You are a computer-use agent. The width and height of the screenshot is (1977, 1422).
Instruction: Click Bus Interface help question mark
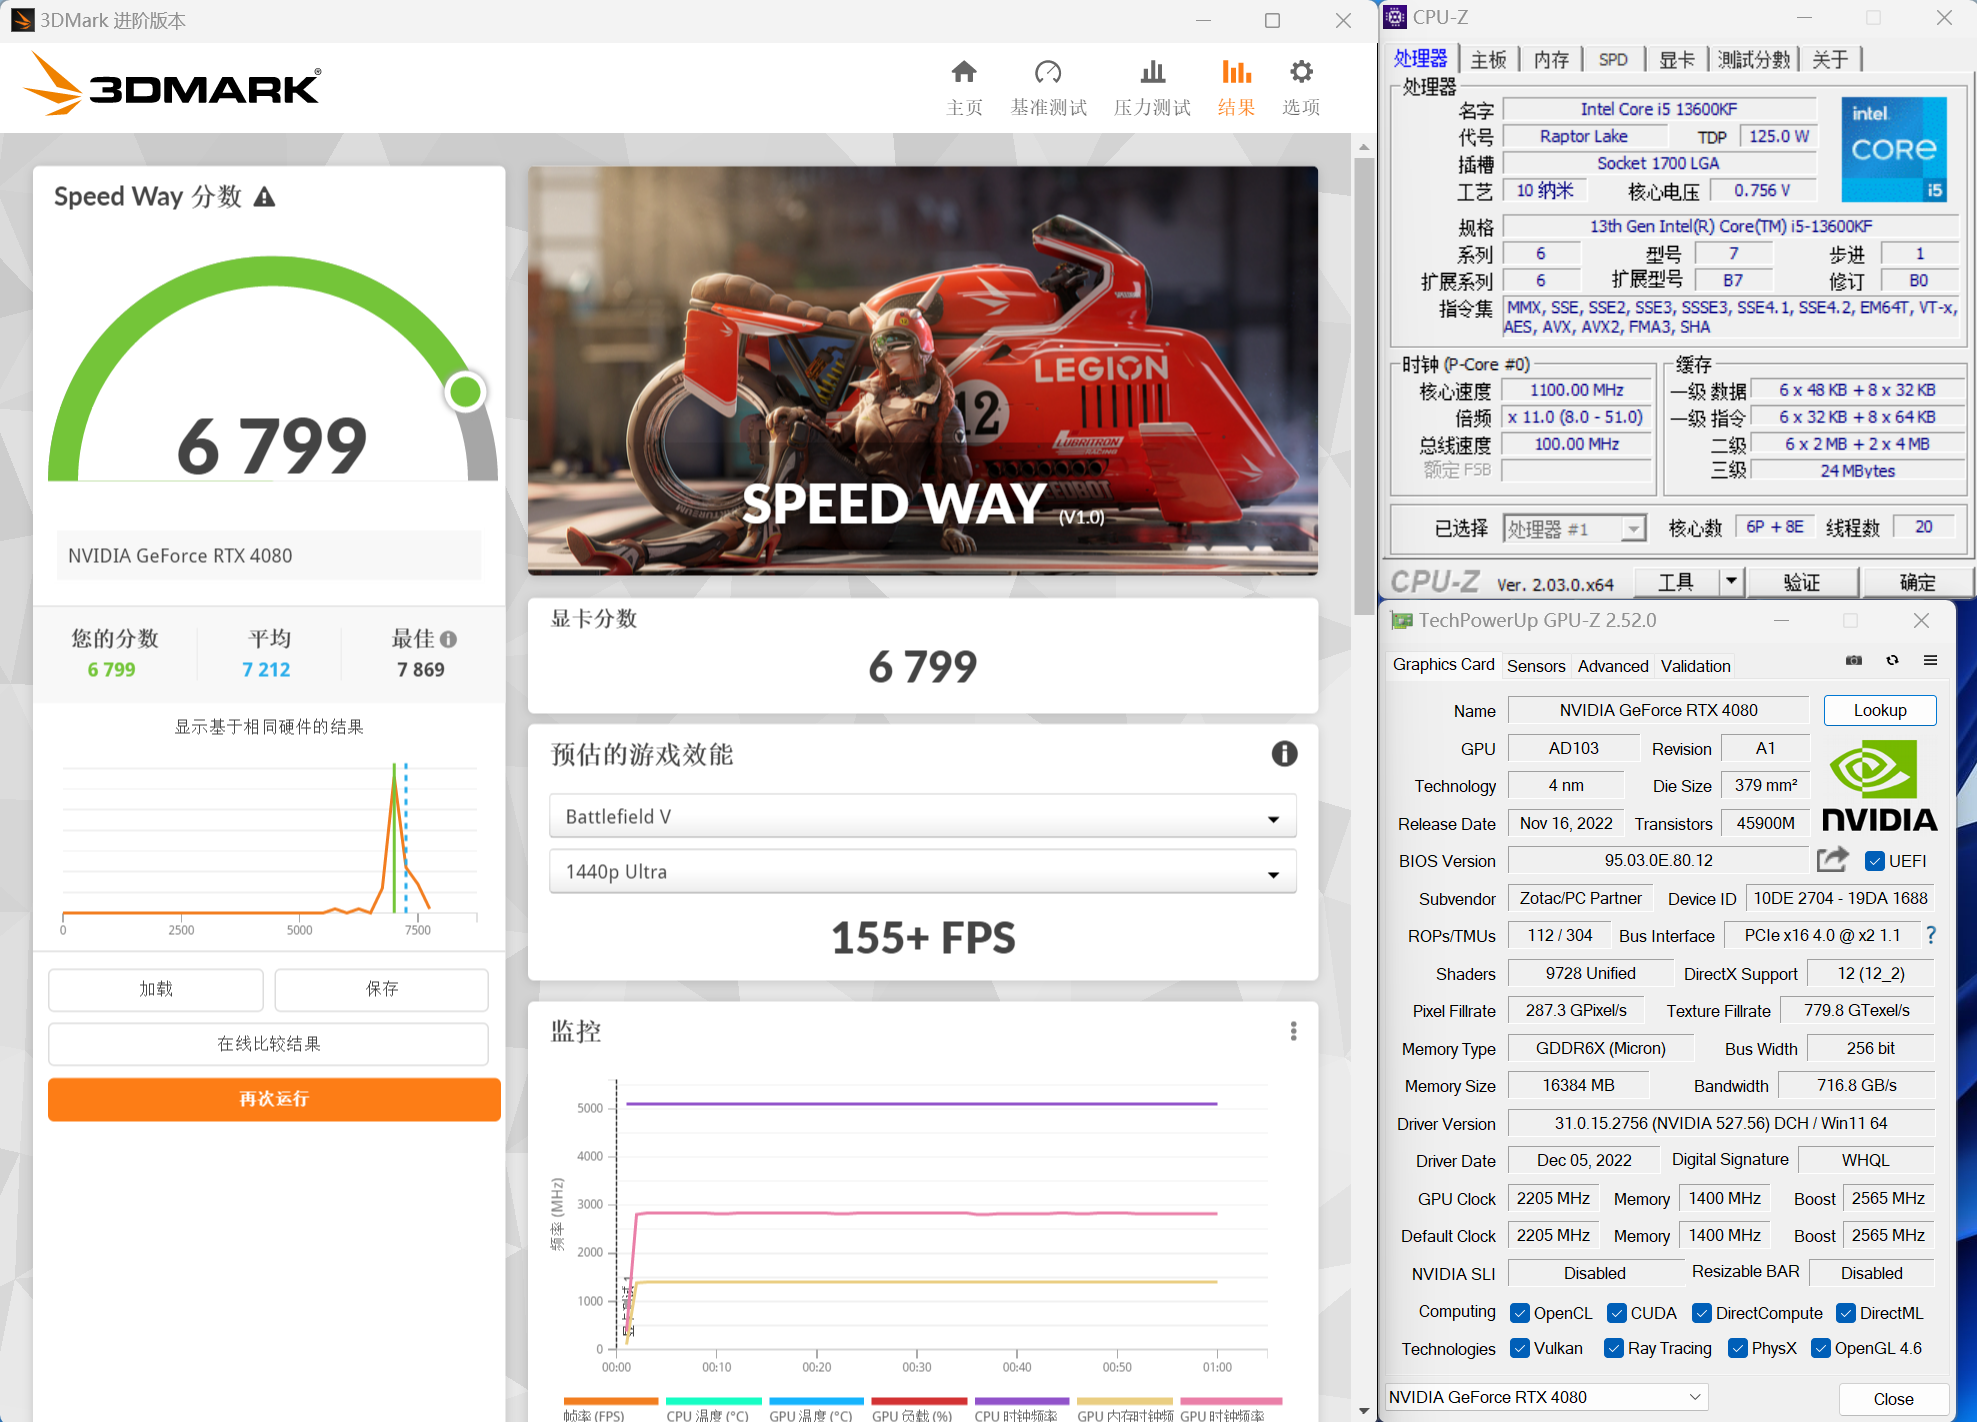click(x=1932, y=935)
